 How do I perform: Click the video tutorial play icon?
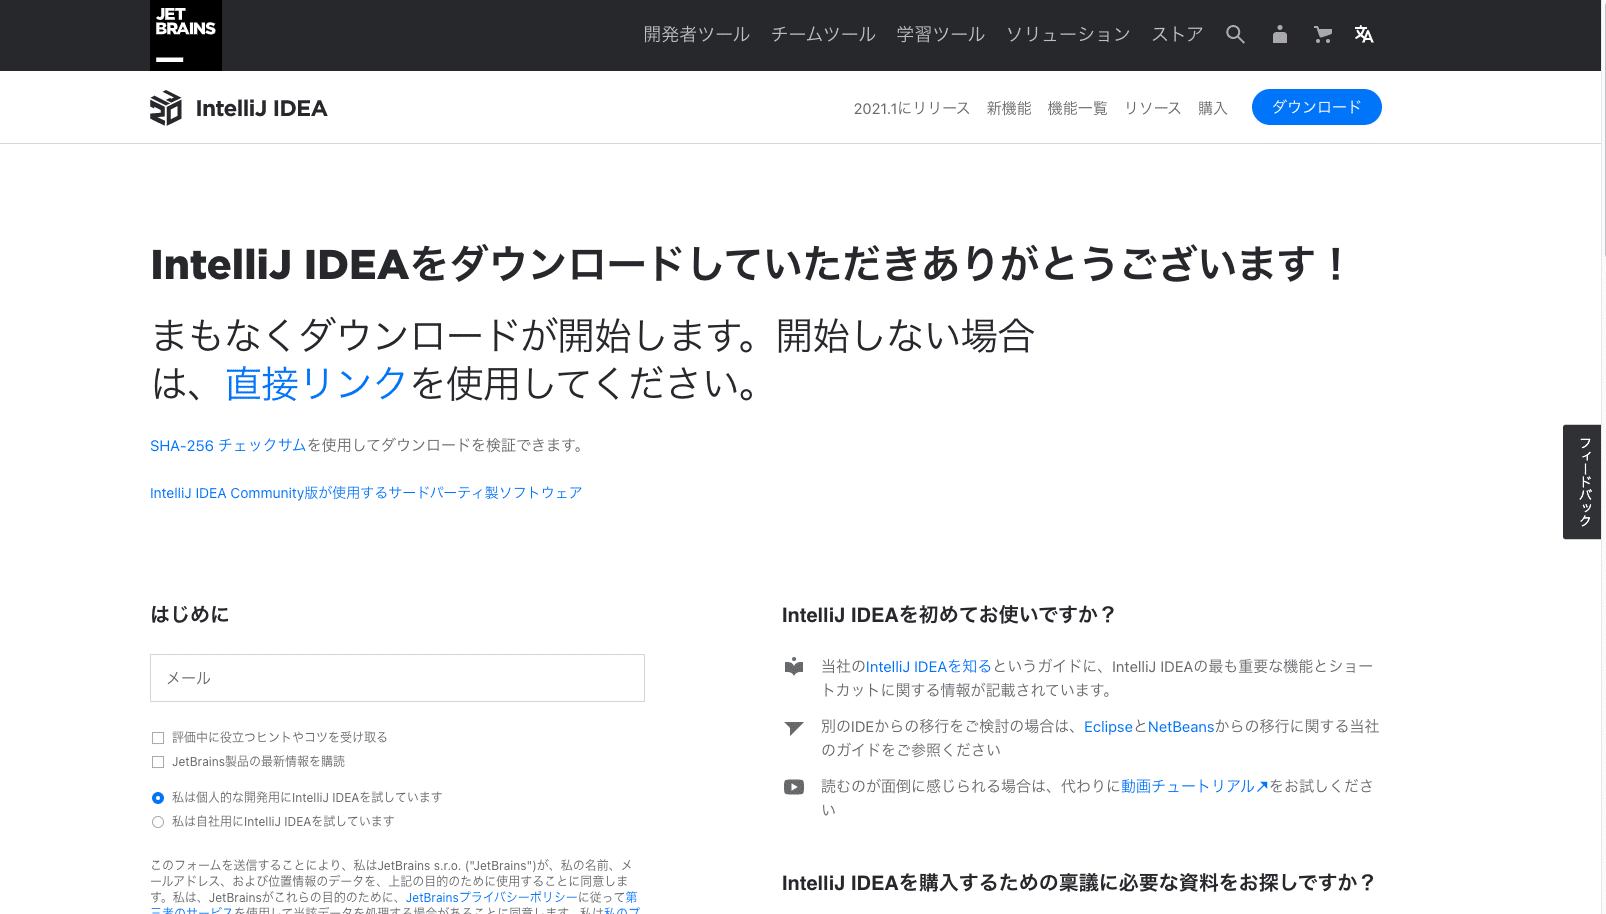click(794, 787)
